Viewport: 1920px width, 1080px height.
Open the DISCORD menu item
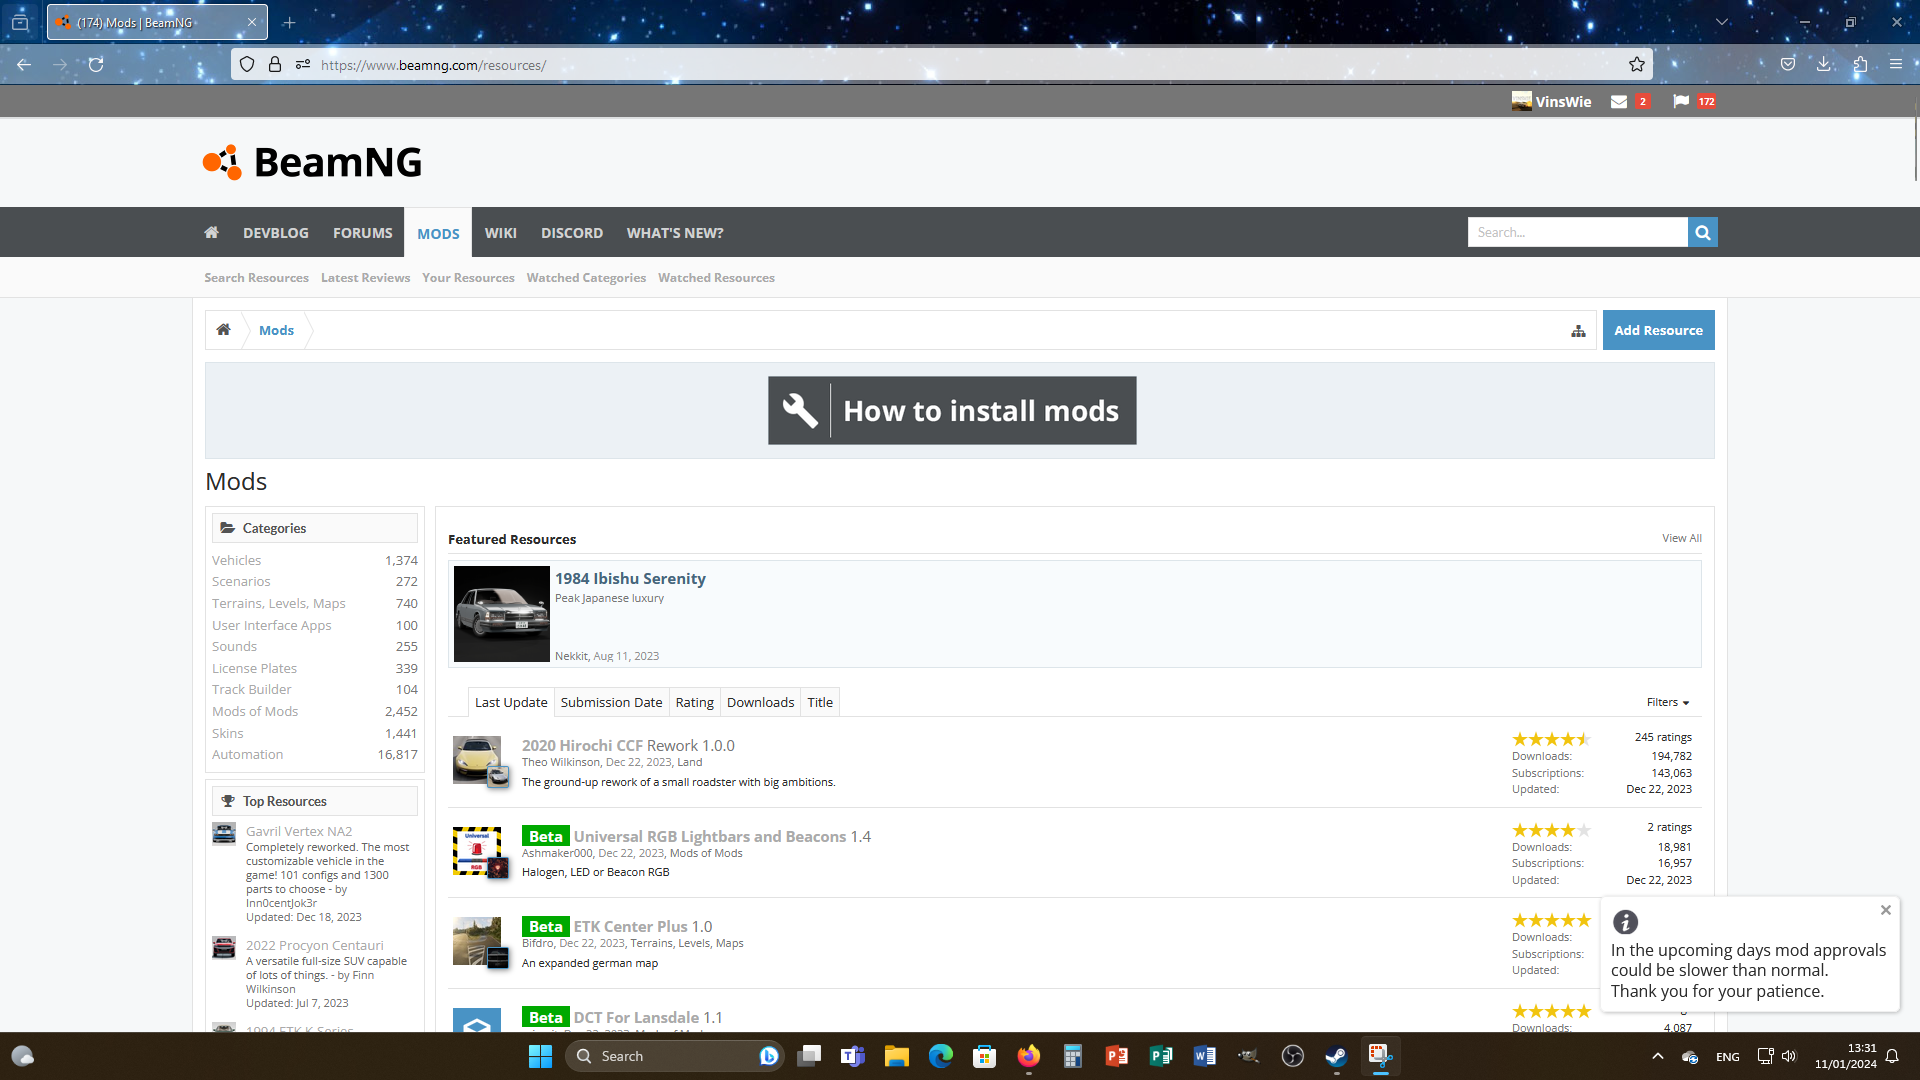coord(572,232)
